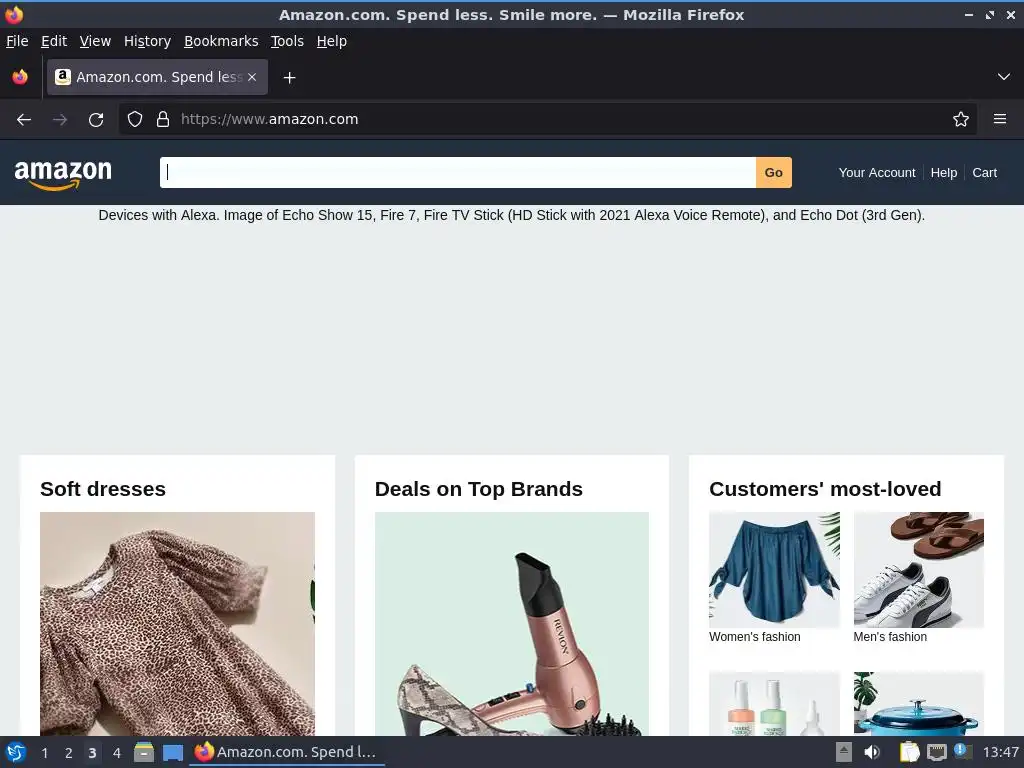Click the padlock site security icon
Image resolution: width=1024 pixels, height=768 pixels.
[163, 119]
